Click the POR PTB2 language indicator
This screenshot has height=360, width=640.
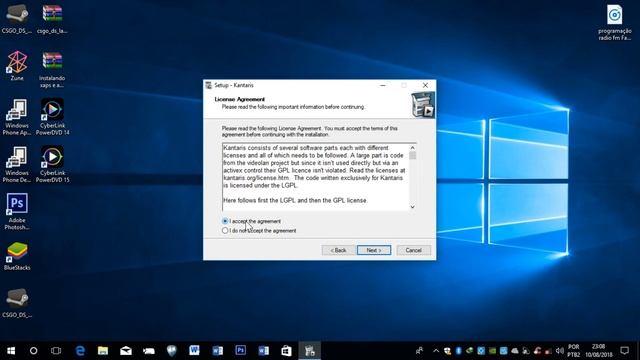coord(573,351)
